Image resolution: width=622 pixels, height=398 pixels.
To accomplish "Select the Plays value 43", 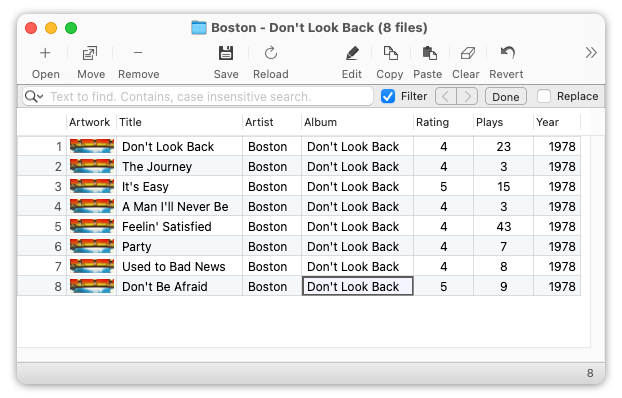I will (503, 227).
